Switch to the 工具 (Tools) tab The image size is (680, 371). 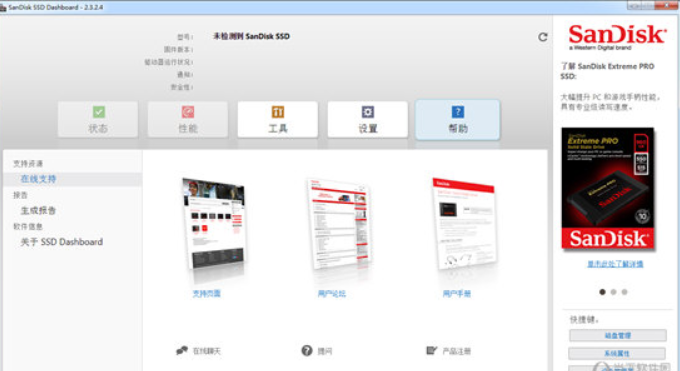tap(278, 120)
